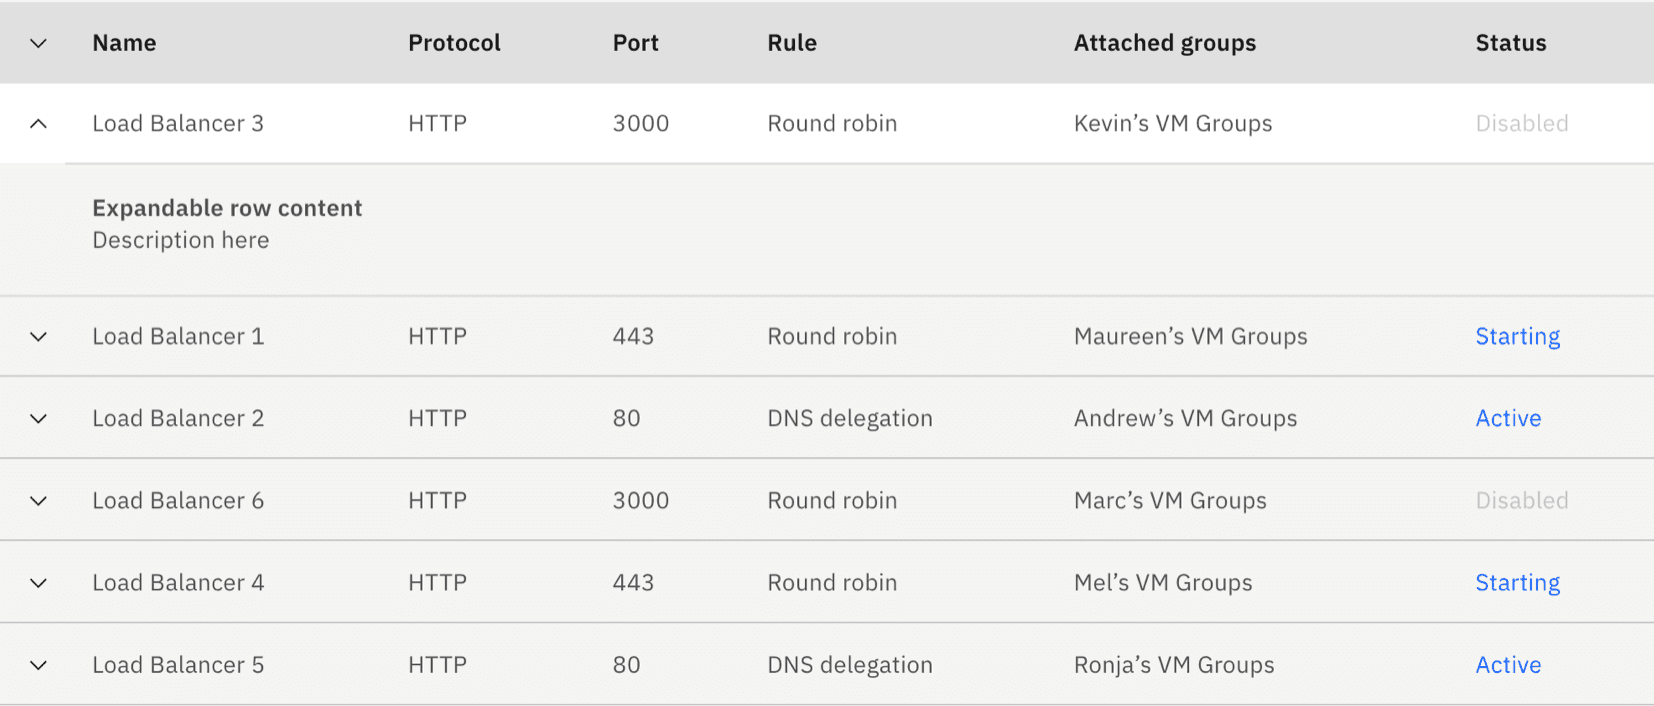Image resolution: width=1654 pixels, height=706 pixels.
Task: Click the Rule column header
Action: (791, 43)
